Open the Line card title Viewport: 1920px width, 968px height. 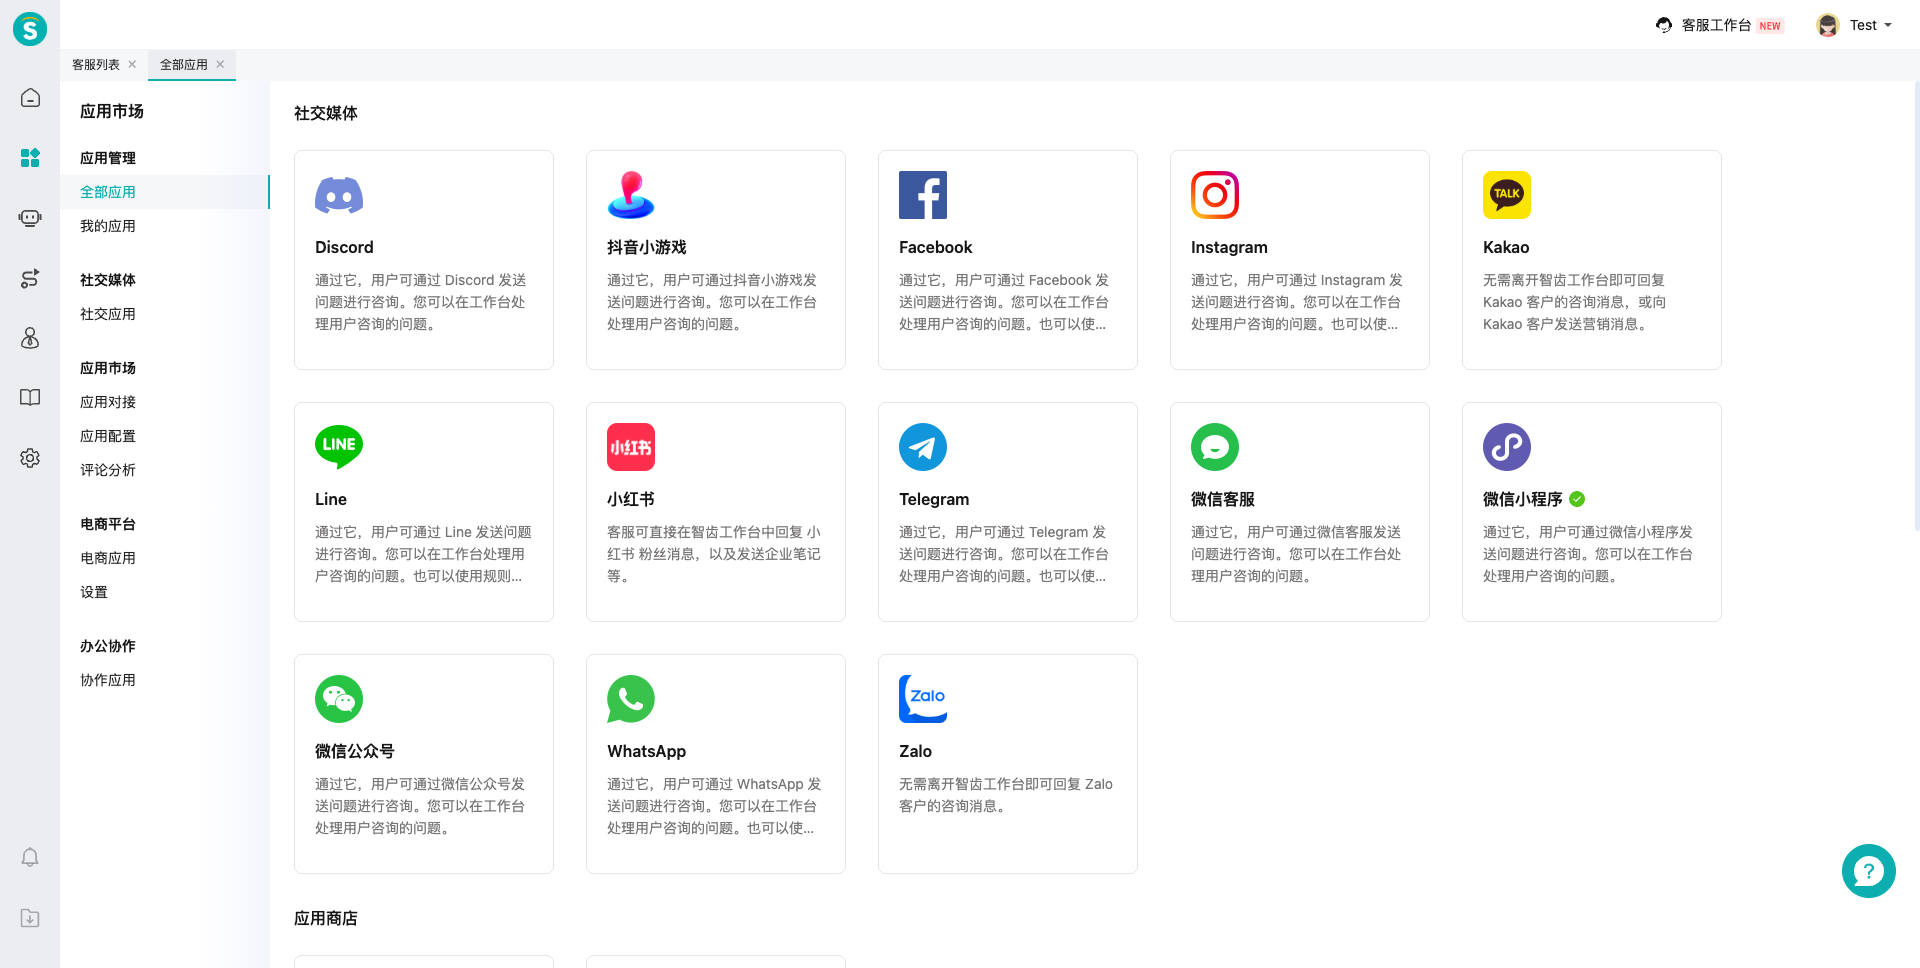tap(331, 499)
